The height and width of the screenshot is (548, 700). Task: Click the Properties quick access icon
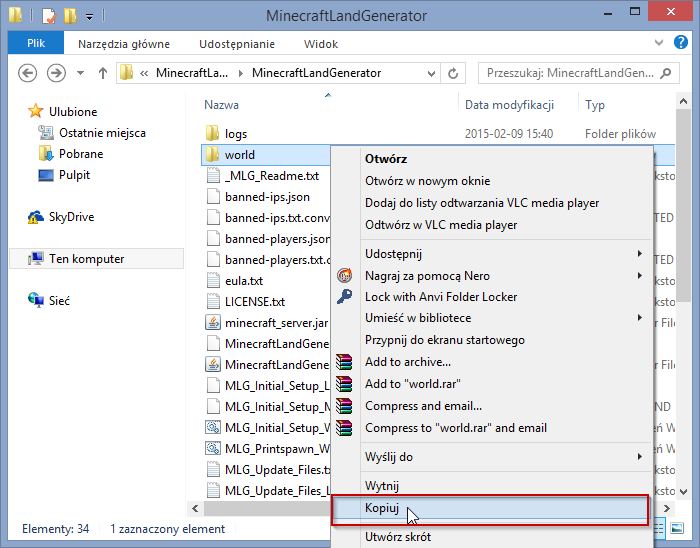[x=49, y=17]
